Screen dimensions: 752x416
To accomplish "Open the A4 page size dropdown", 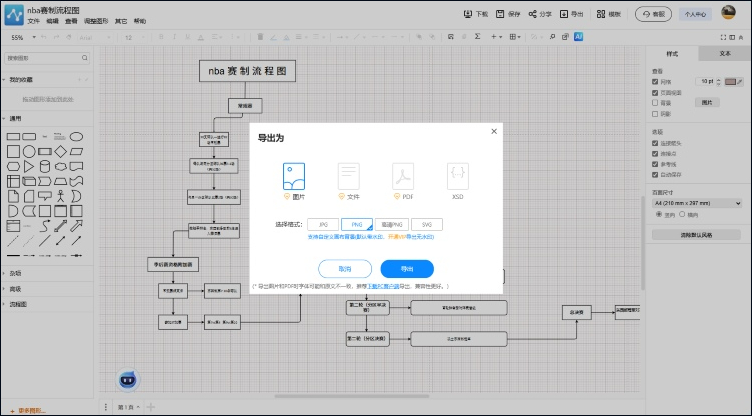I will pos(698,202).
